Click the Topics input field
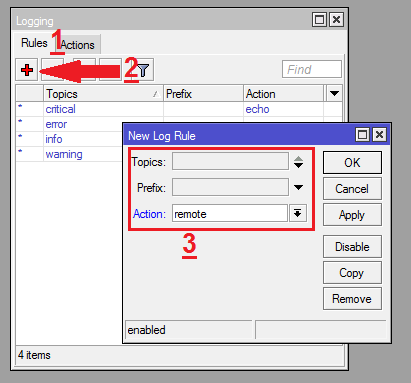Screen dimensions: 411x383 click(230, 161)
